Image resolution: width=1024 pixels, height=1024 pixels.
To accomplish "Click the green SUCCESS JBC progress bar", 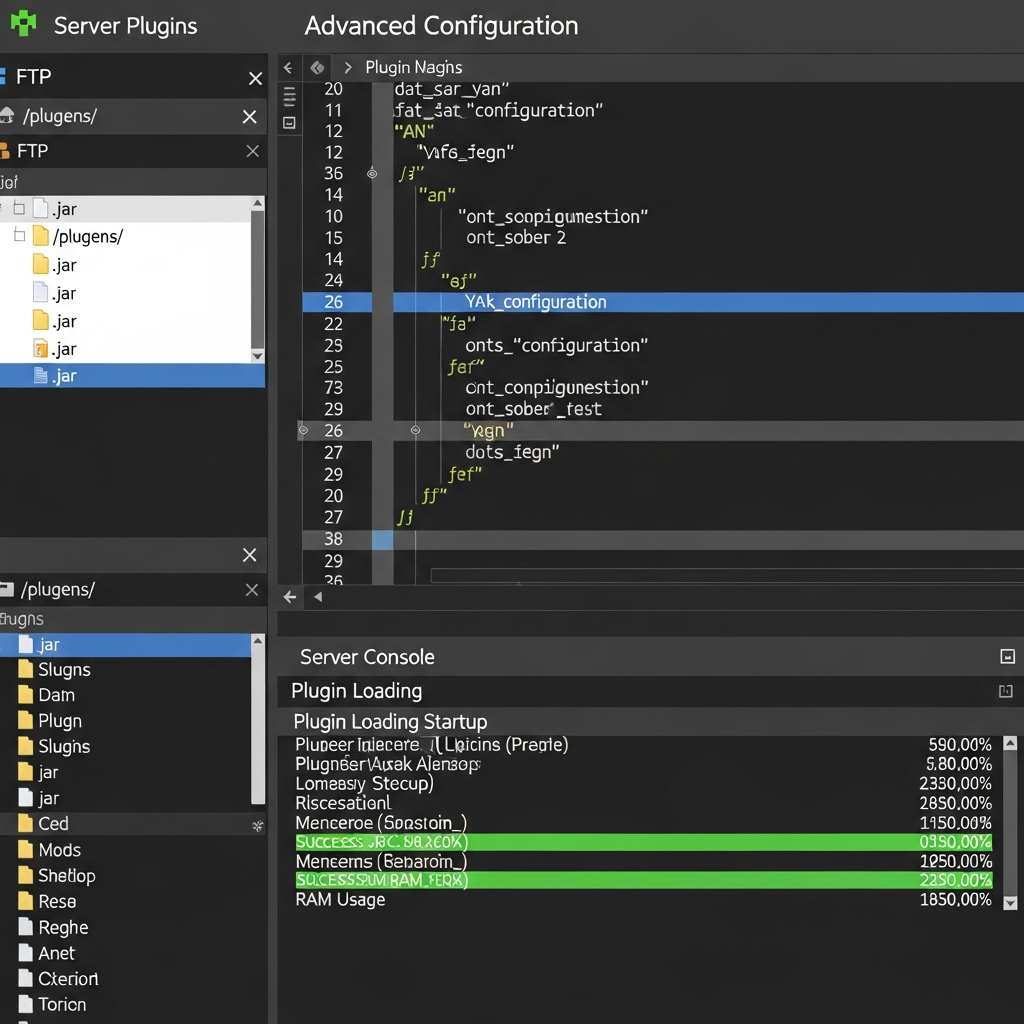I will coord(643,842).
